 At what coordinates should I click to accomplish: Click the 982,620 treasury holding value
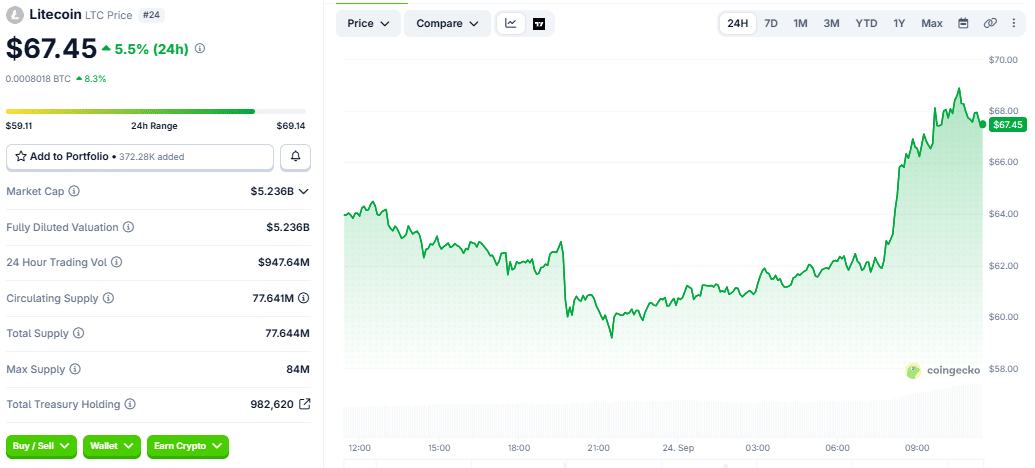pyautogui.click(x=271, y=404)
